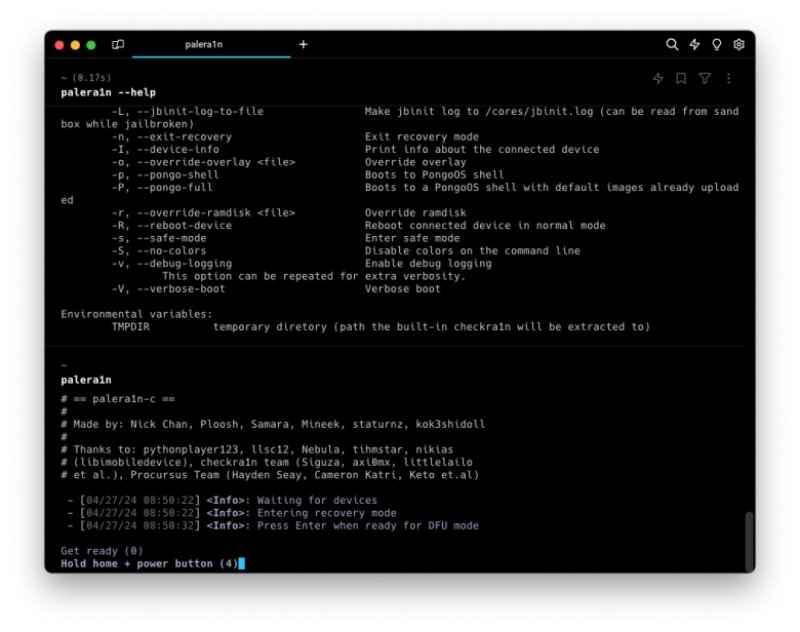Click the split pane icon beside the traffic lights
Viewport: 800px width, 632px height.
pyautogui.click(x=118, y=44)
